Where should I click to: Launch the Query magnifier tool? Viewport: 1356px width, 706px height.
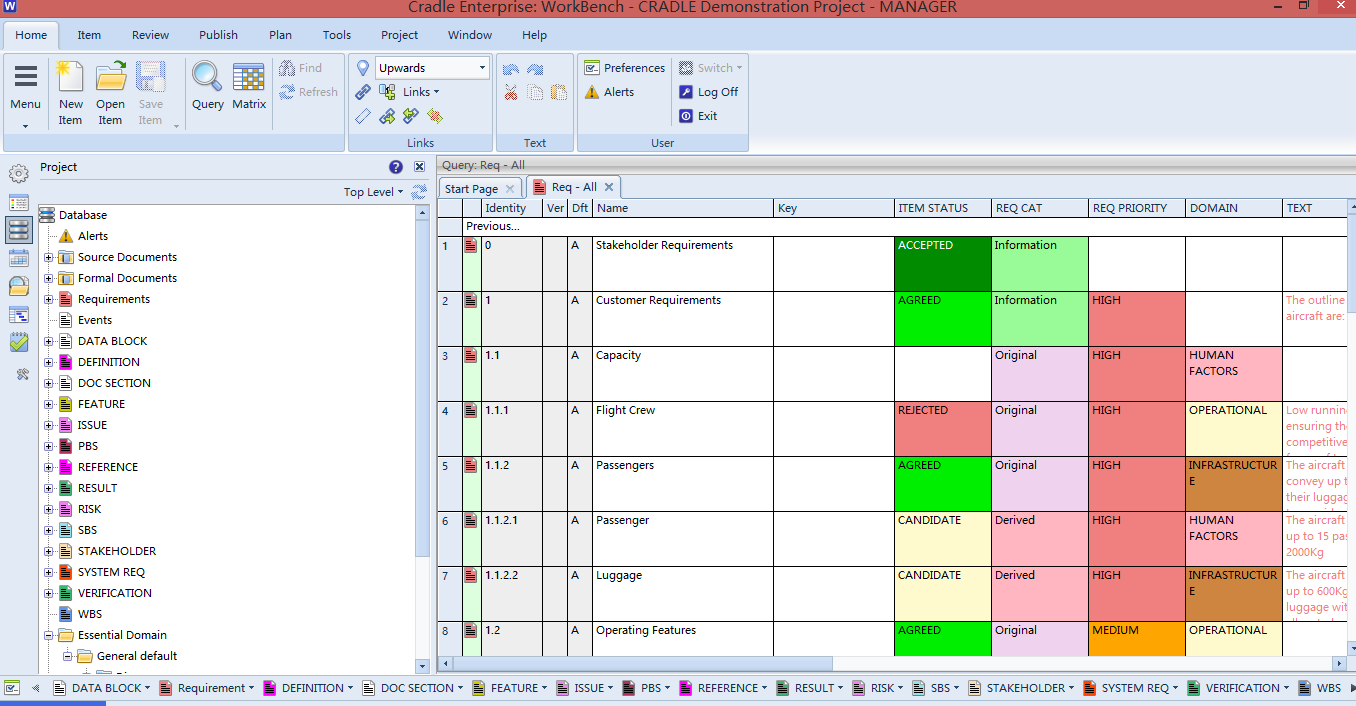point(207,77)
